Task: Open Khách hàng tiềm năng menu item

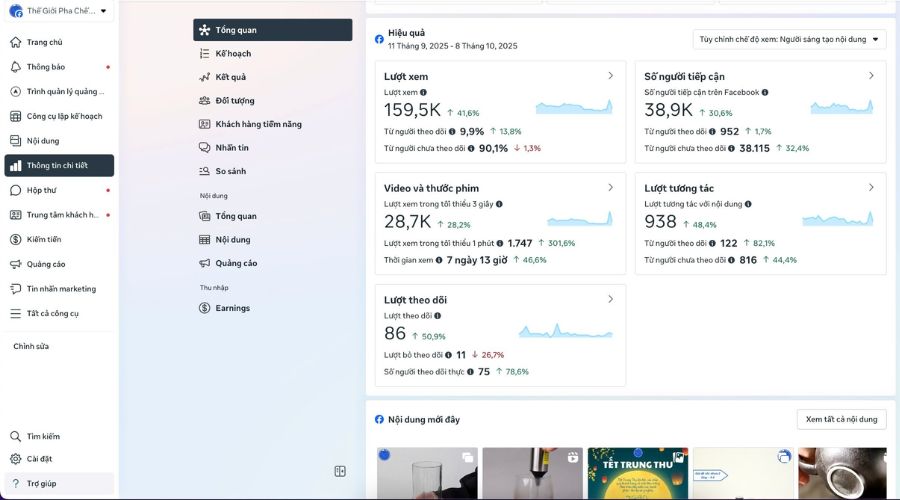Action: pyautogui.click(x=273, y=124)
